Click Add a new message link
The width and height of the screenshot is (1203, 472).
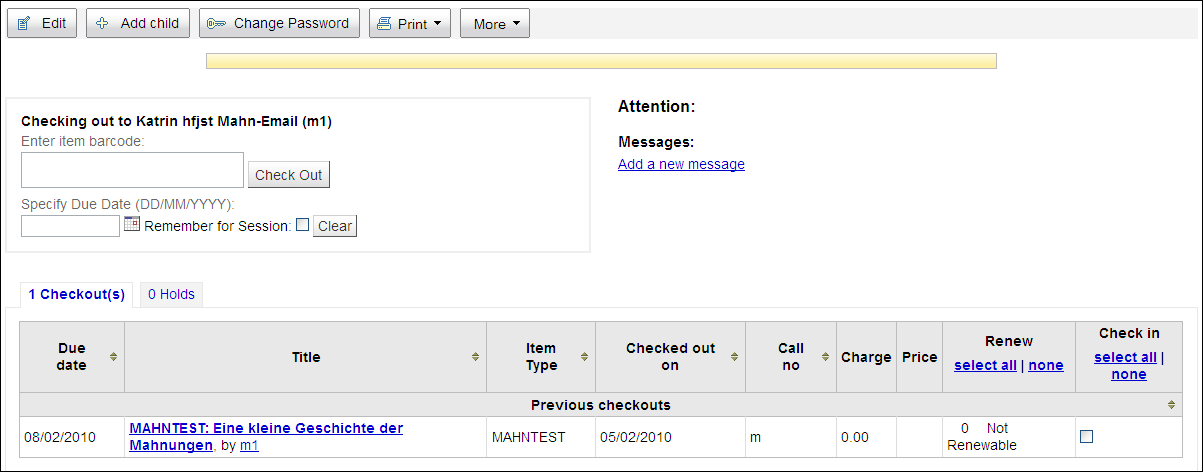[681, 164]
